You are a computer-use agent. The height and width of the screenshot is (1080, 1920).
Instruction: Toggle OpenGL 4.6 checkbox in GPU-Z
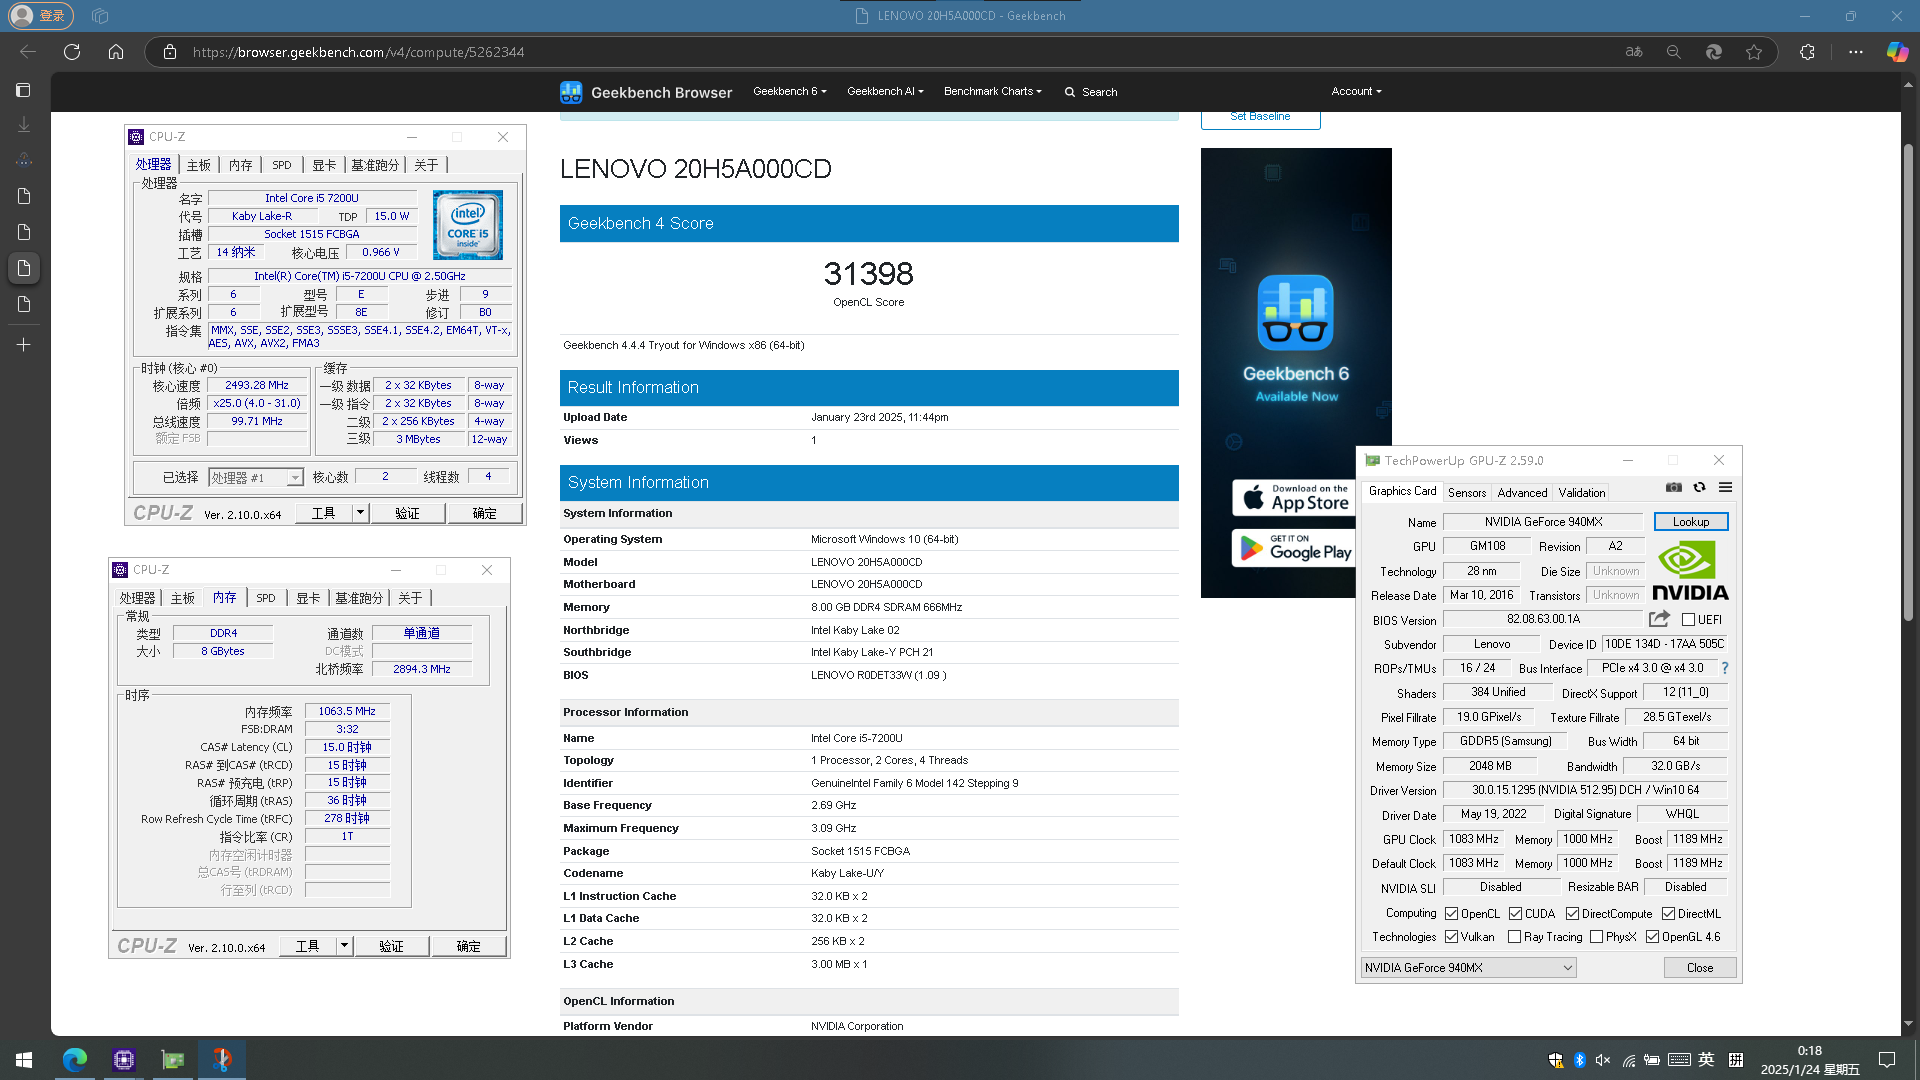(1652, 937)
